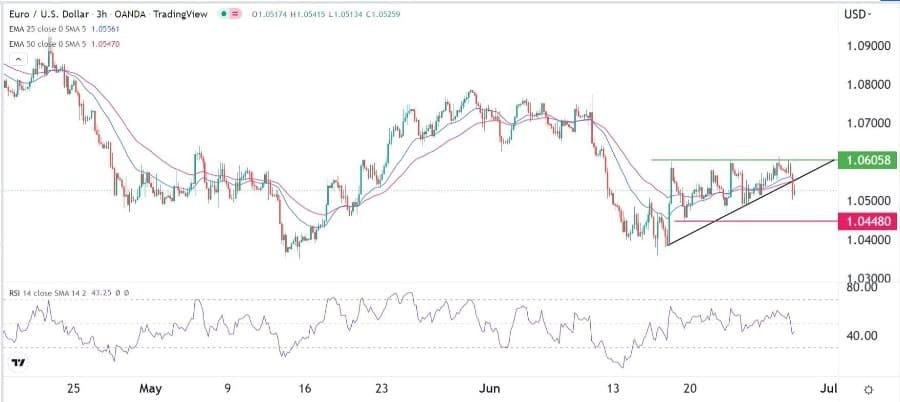Open chart settings gear icon
The height and width of the screenshot is (402, 900).
click(x=869, y=389)
